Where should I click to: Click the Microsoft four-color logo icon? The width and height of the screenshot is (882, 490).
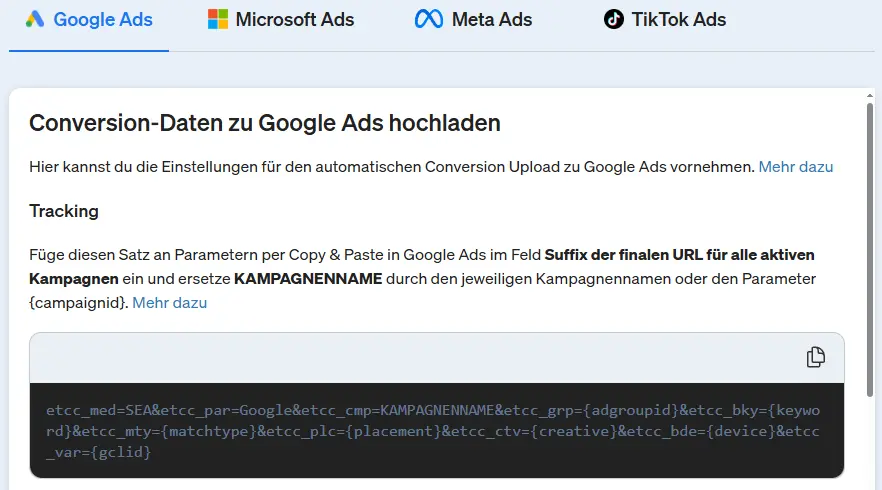pos(218,19)
